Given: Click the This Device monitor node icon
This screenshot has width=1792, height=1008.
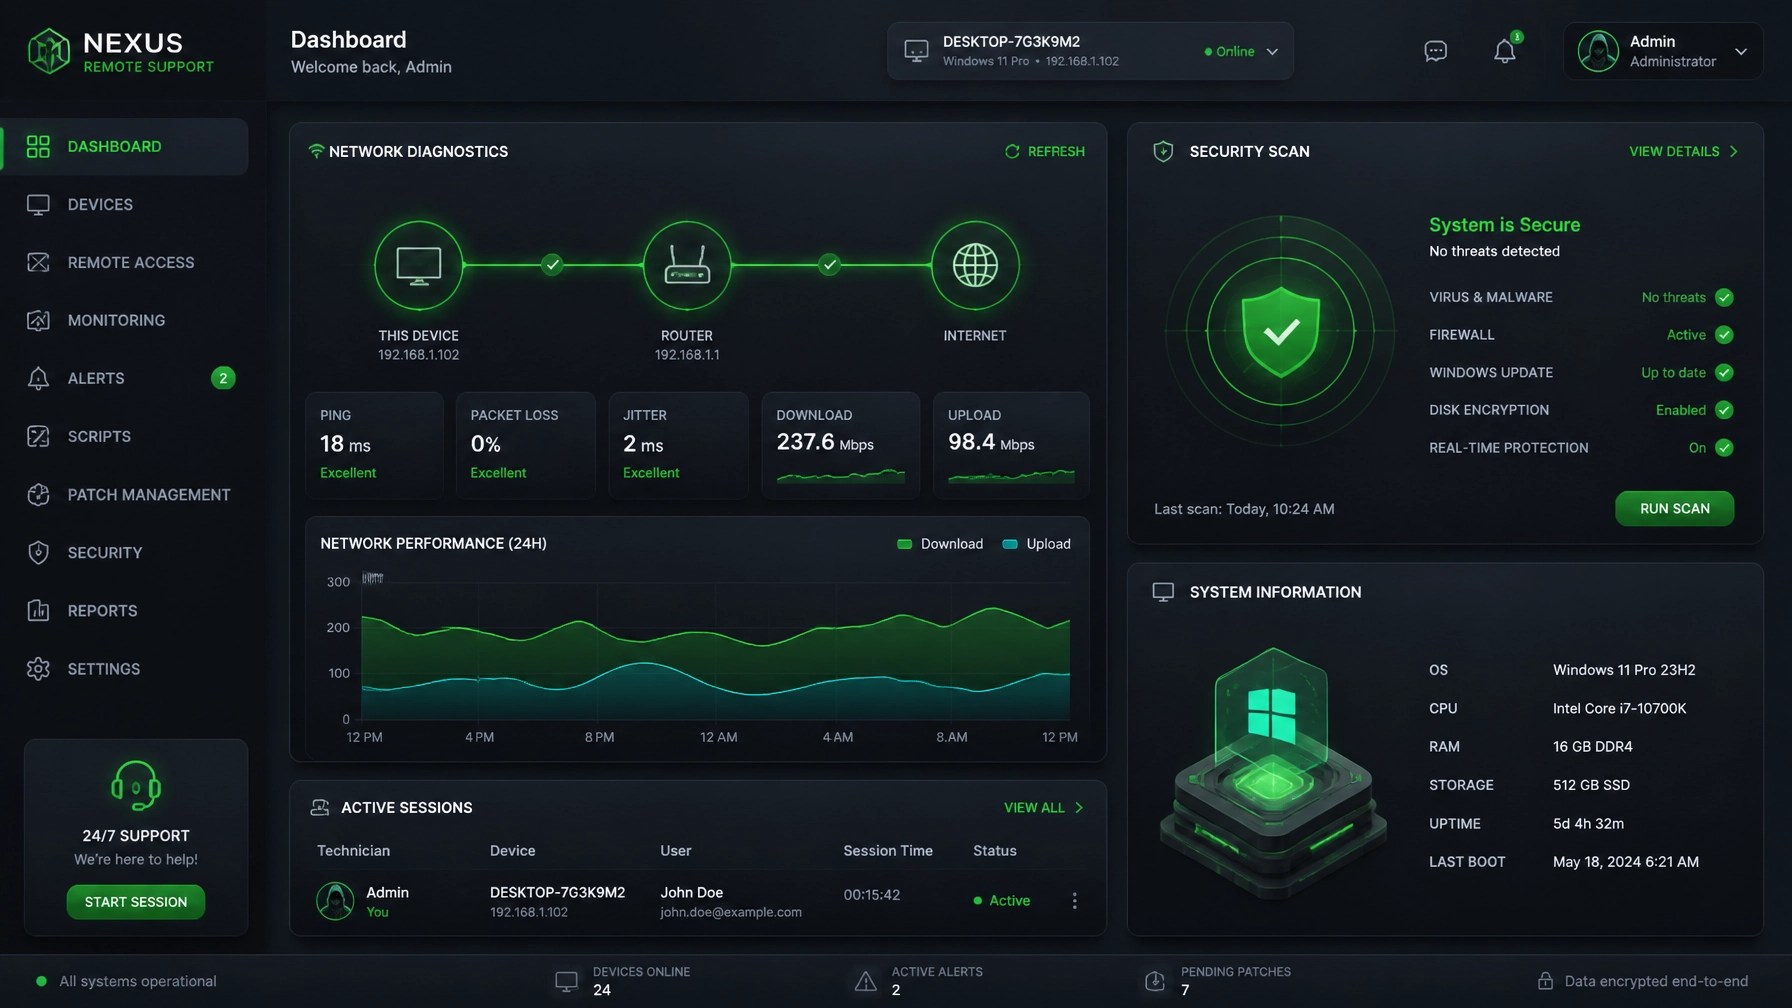Looking at the screenshot, I should (418, 265).
